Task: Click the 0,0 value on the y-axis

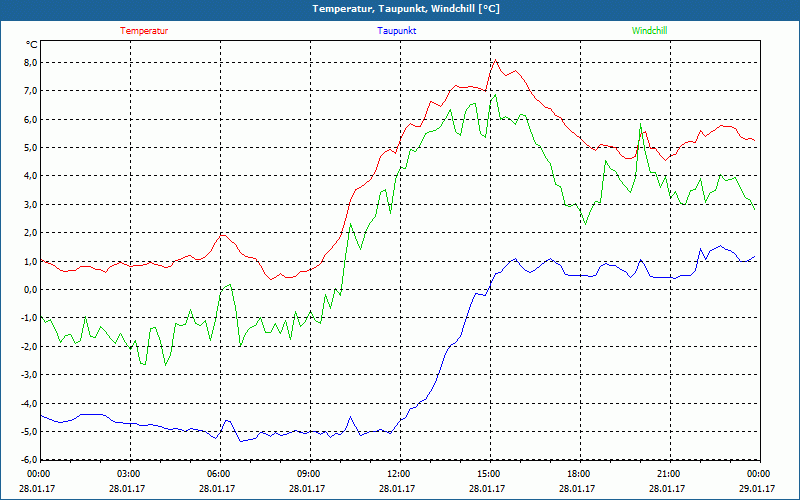Action: [29, 290]
